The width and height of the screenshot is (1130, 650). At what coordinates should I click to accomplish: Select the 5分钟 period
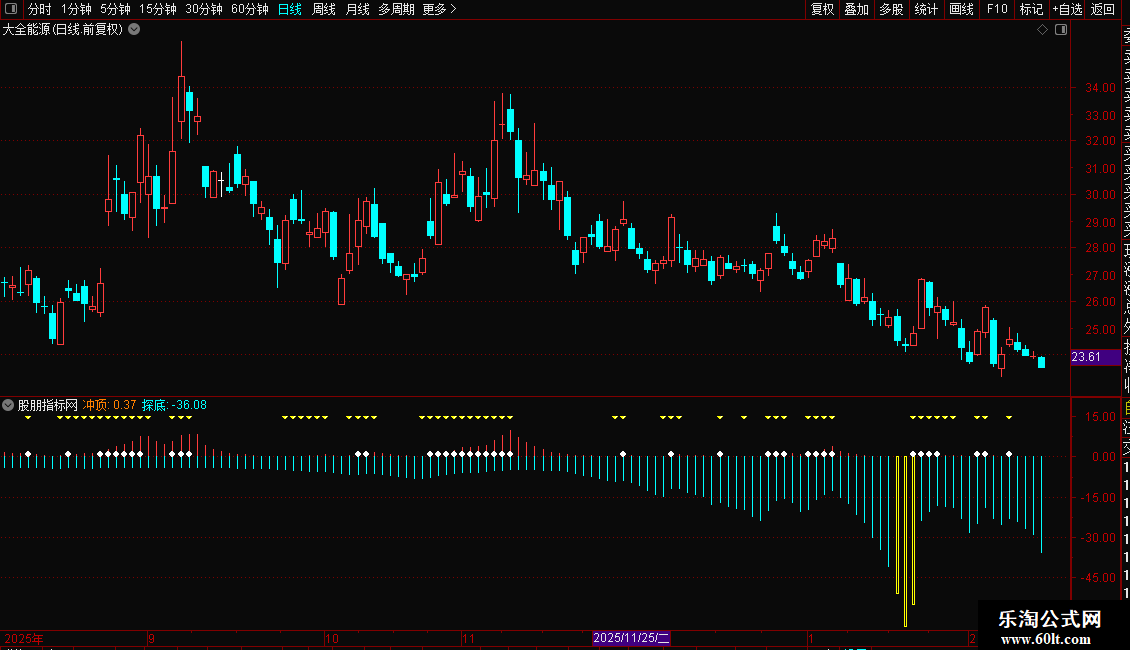115,9
